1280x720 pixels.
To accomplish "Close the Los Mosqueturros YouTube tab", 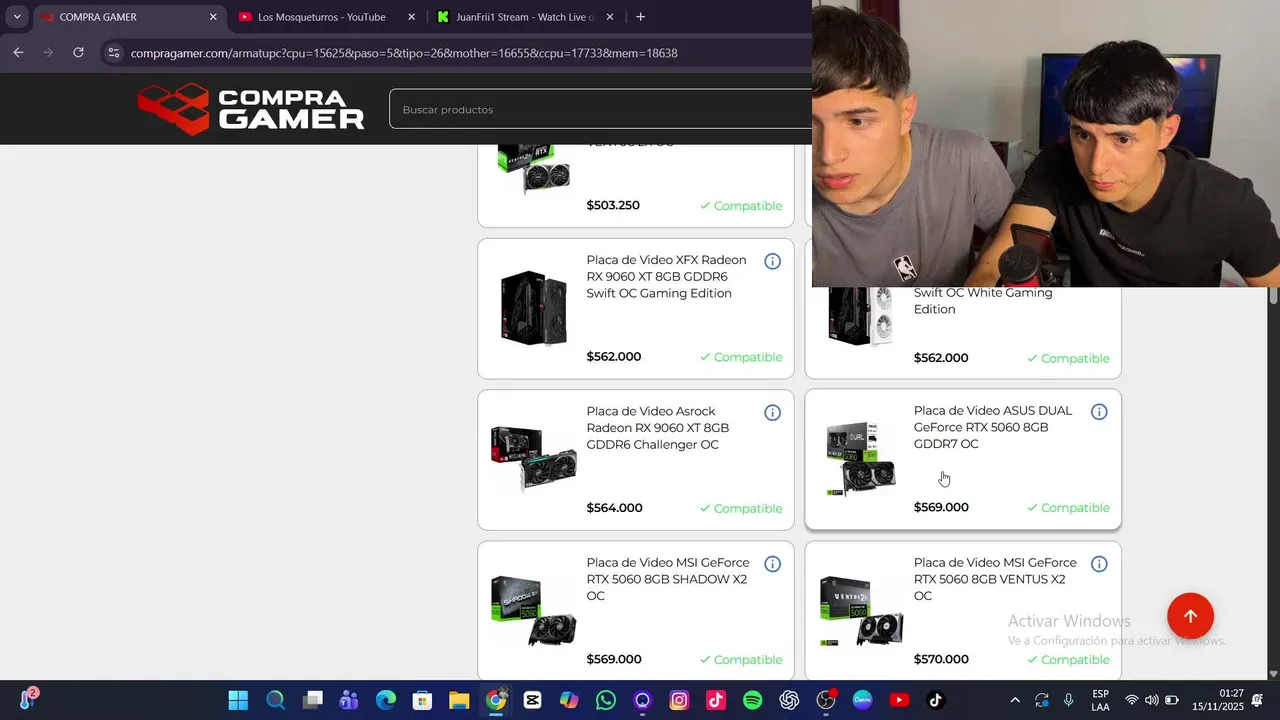I will [411, 17].
